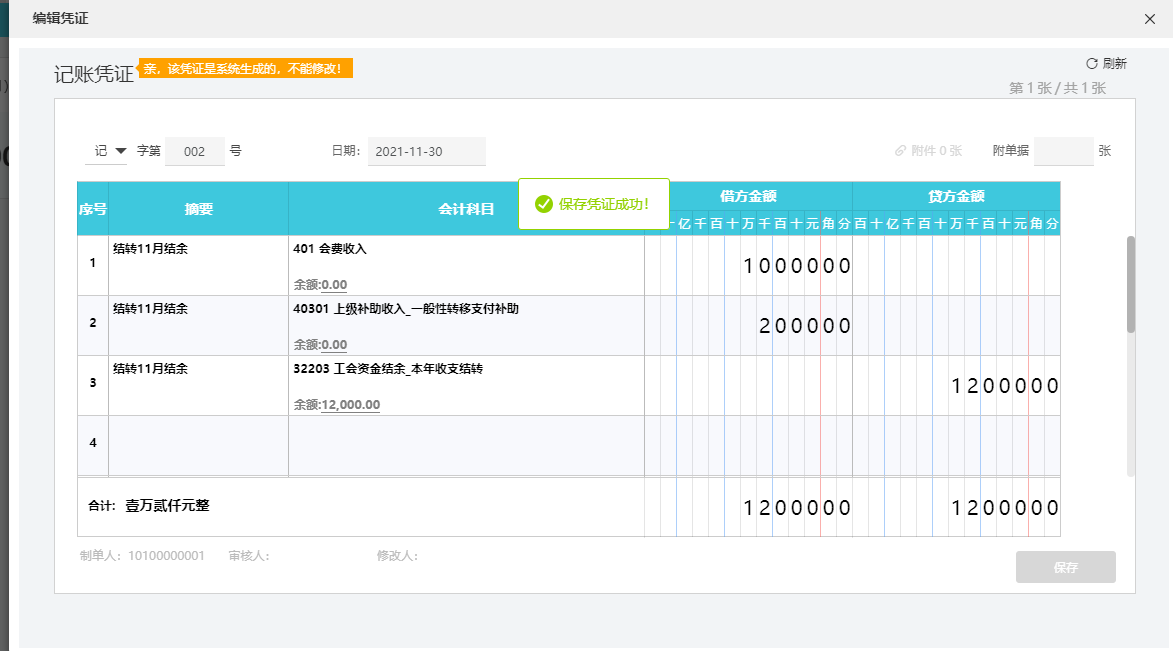The image size is (1173, 651).
Task: Click the vertical scrollbar of voucher table
Action: [x=1131, y=285]
